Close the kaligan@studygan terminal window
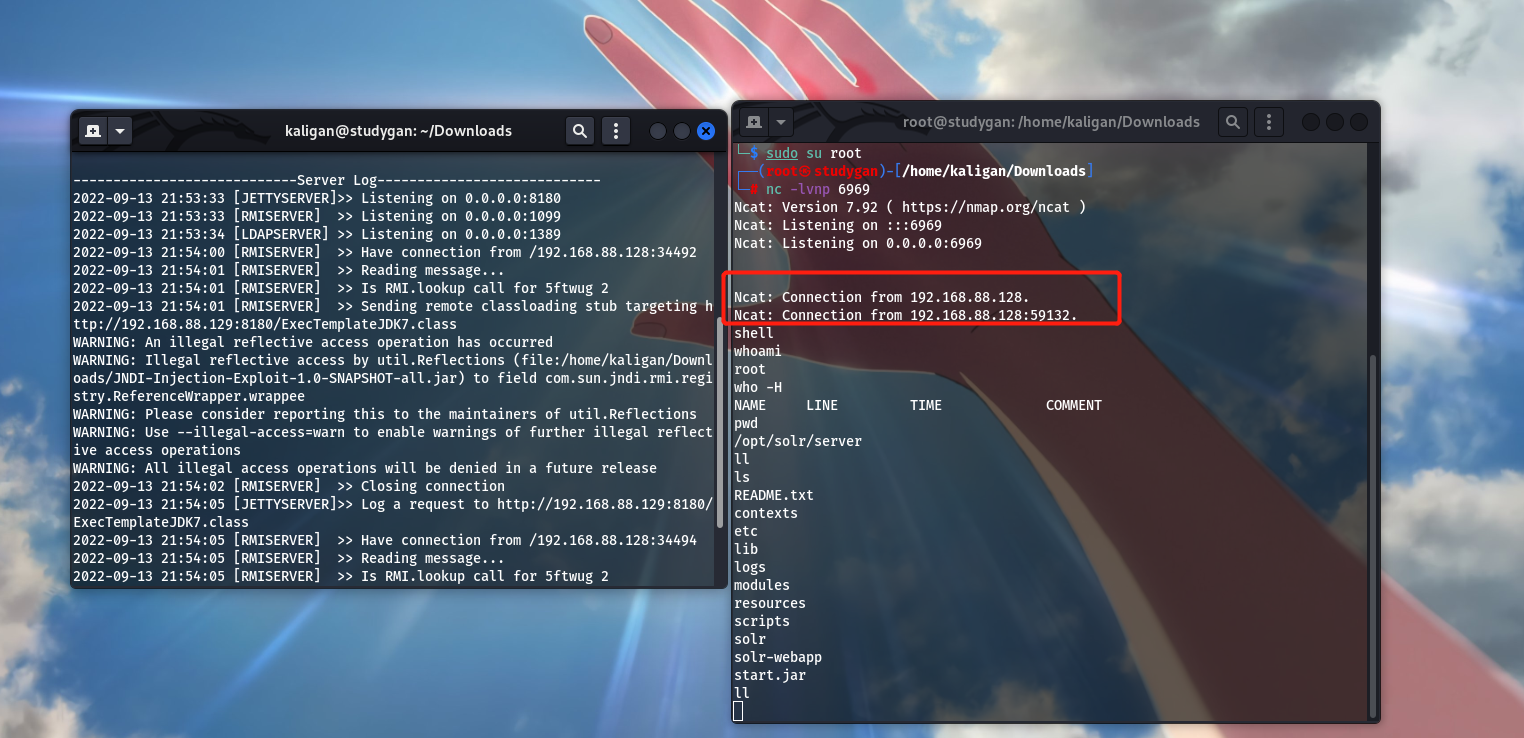The width and height of the screenshot is (1524, 738). (706, 131)
